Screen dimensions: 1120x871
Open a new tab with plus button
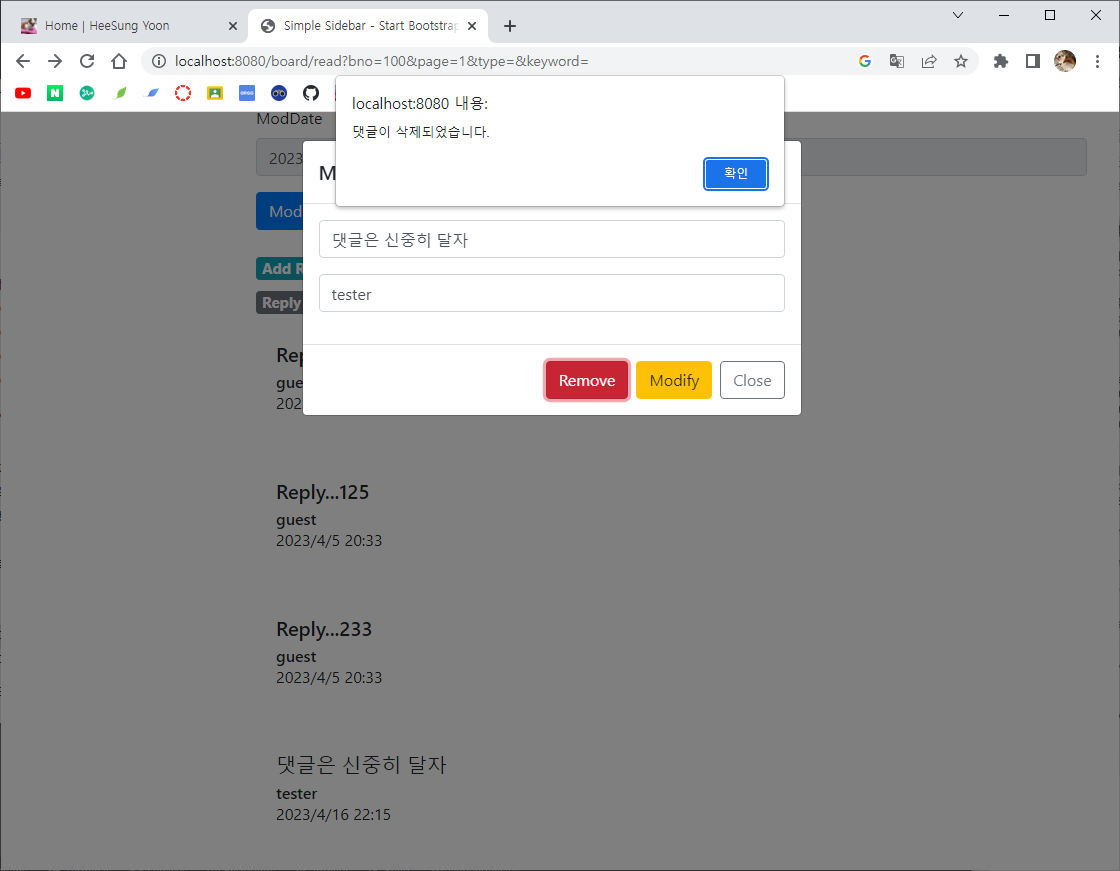click(x=510, y=26)
